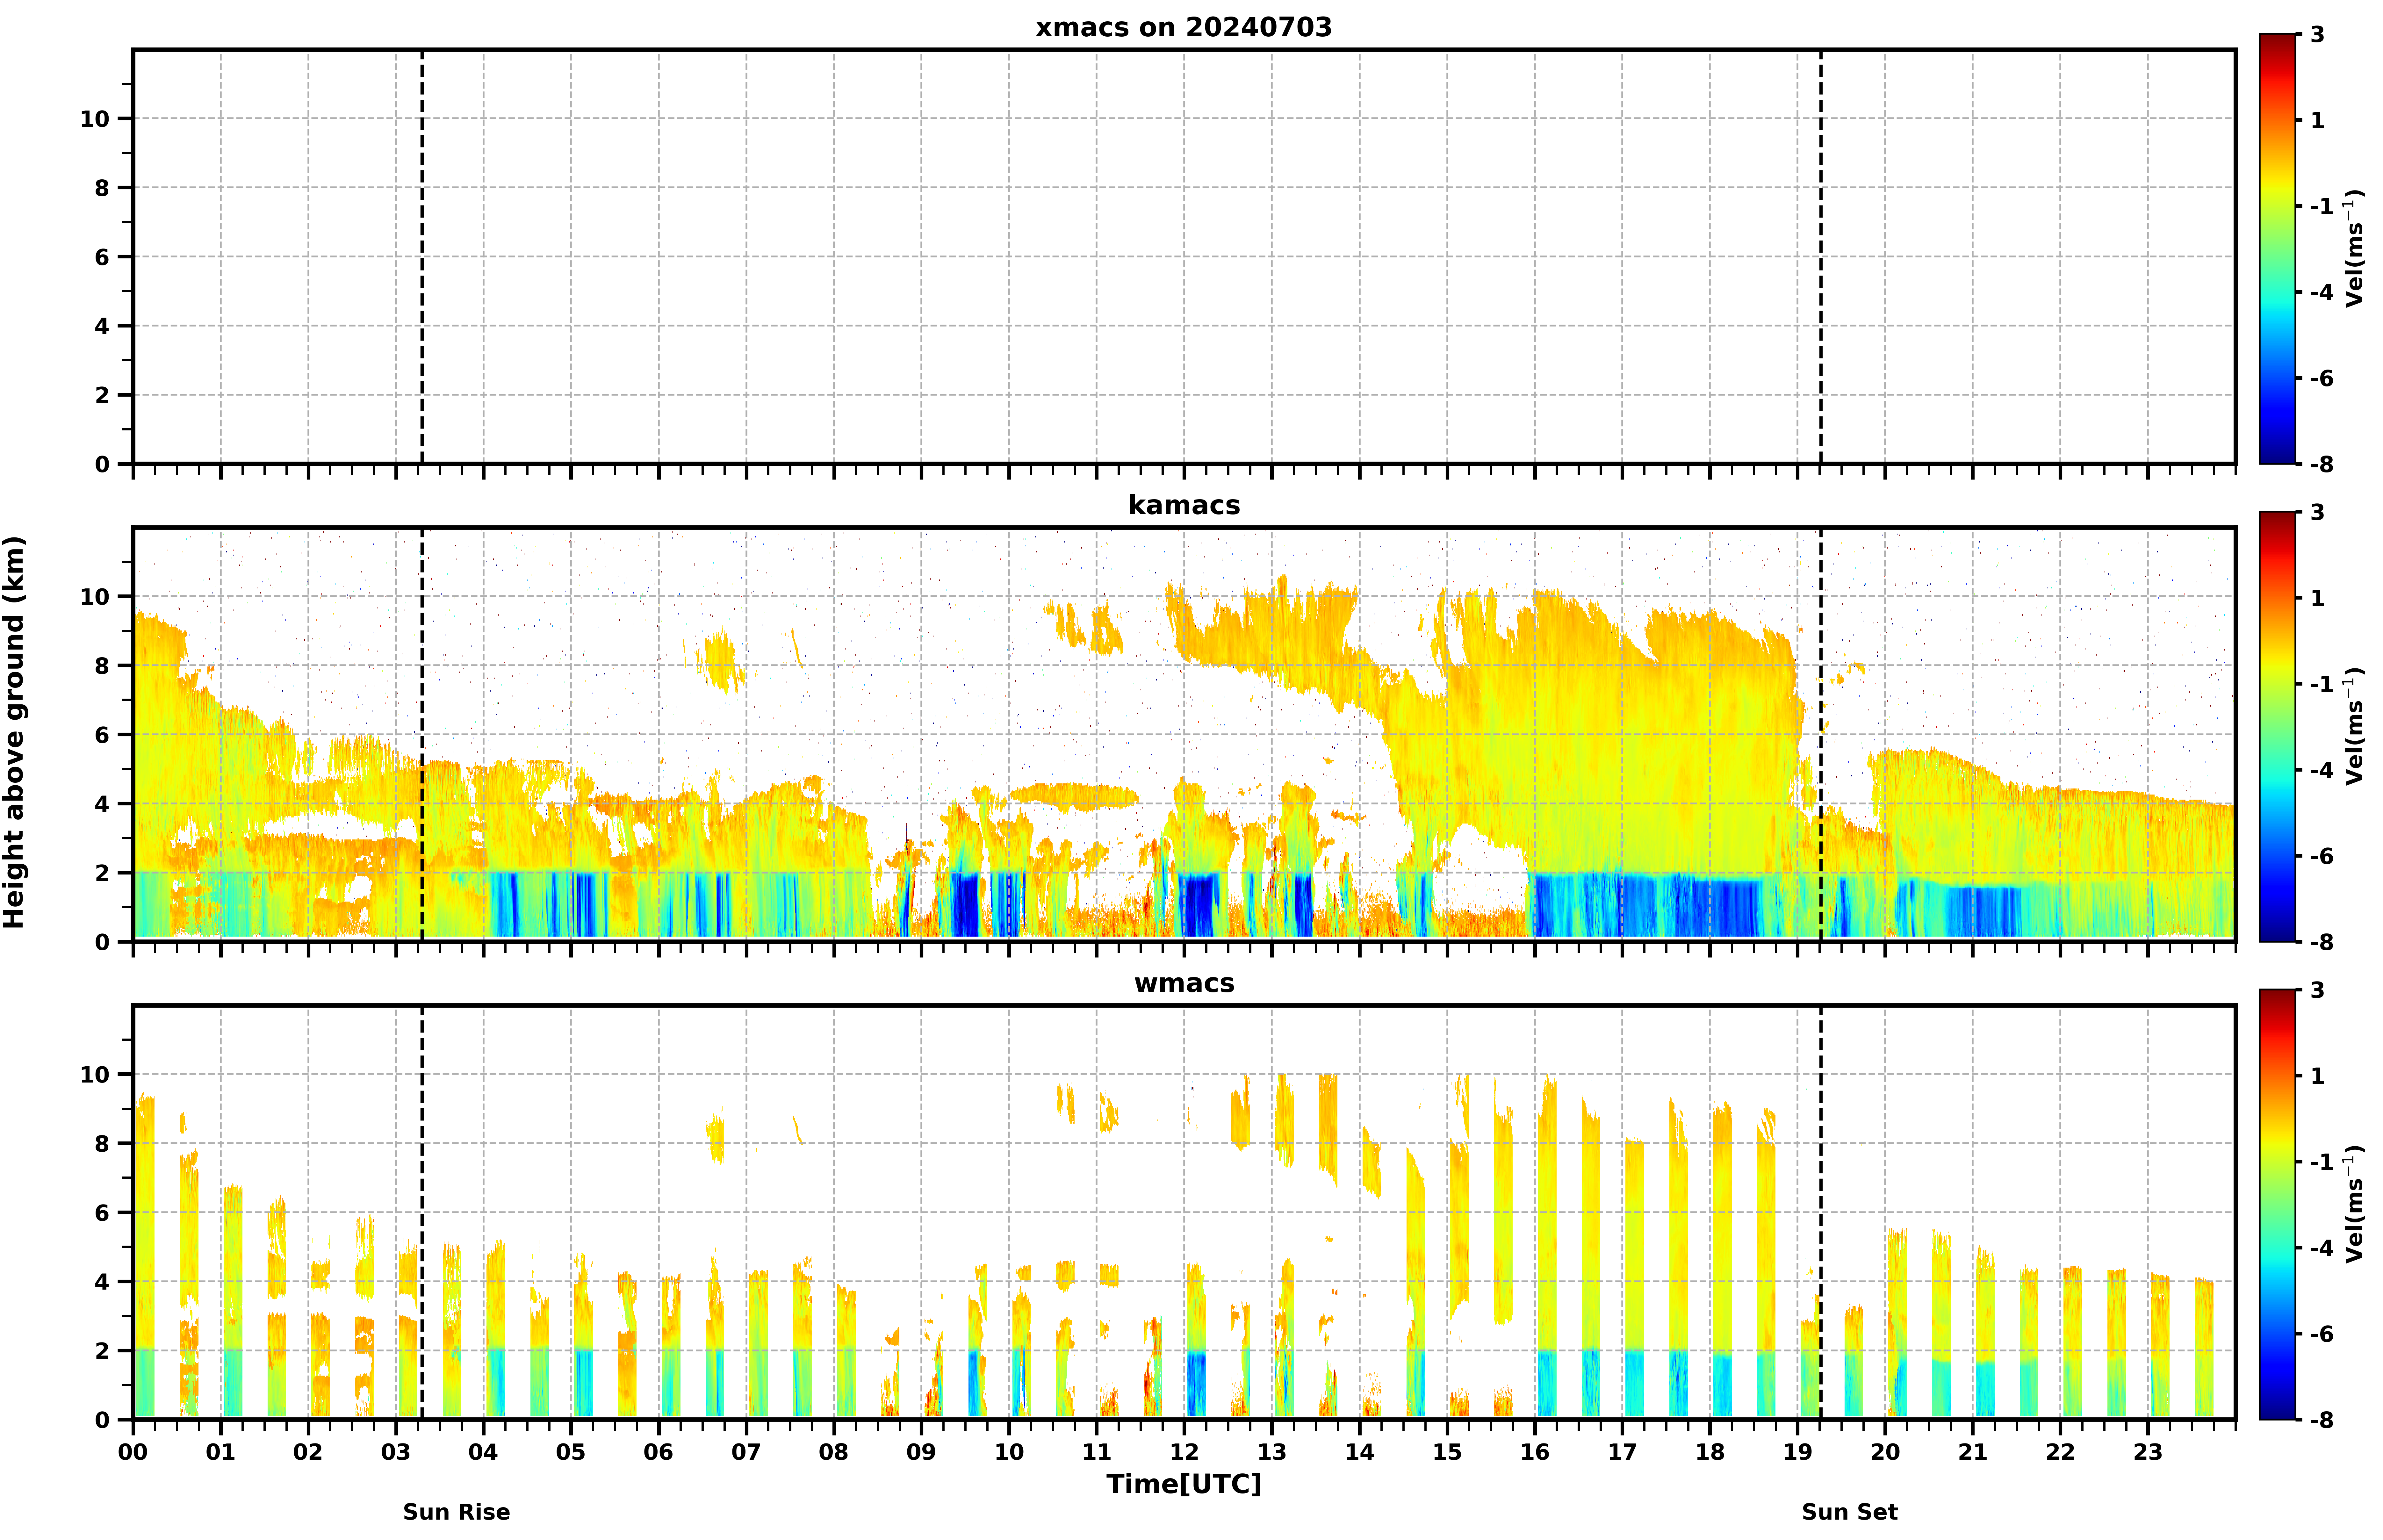Click the Sun Rise label below the axis
This screenshot has width=2383, height=1540.
pyautogui.click(x=456, y=1512)
